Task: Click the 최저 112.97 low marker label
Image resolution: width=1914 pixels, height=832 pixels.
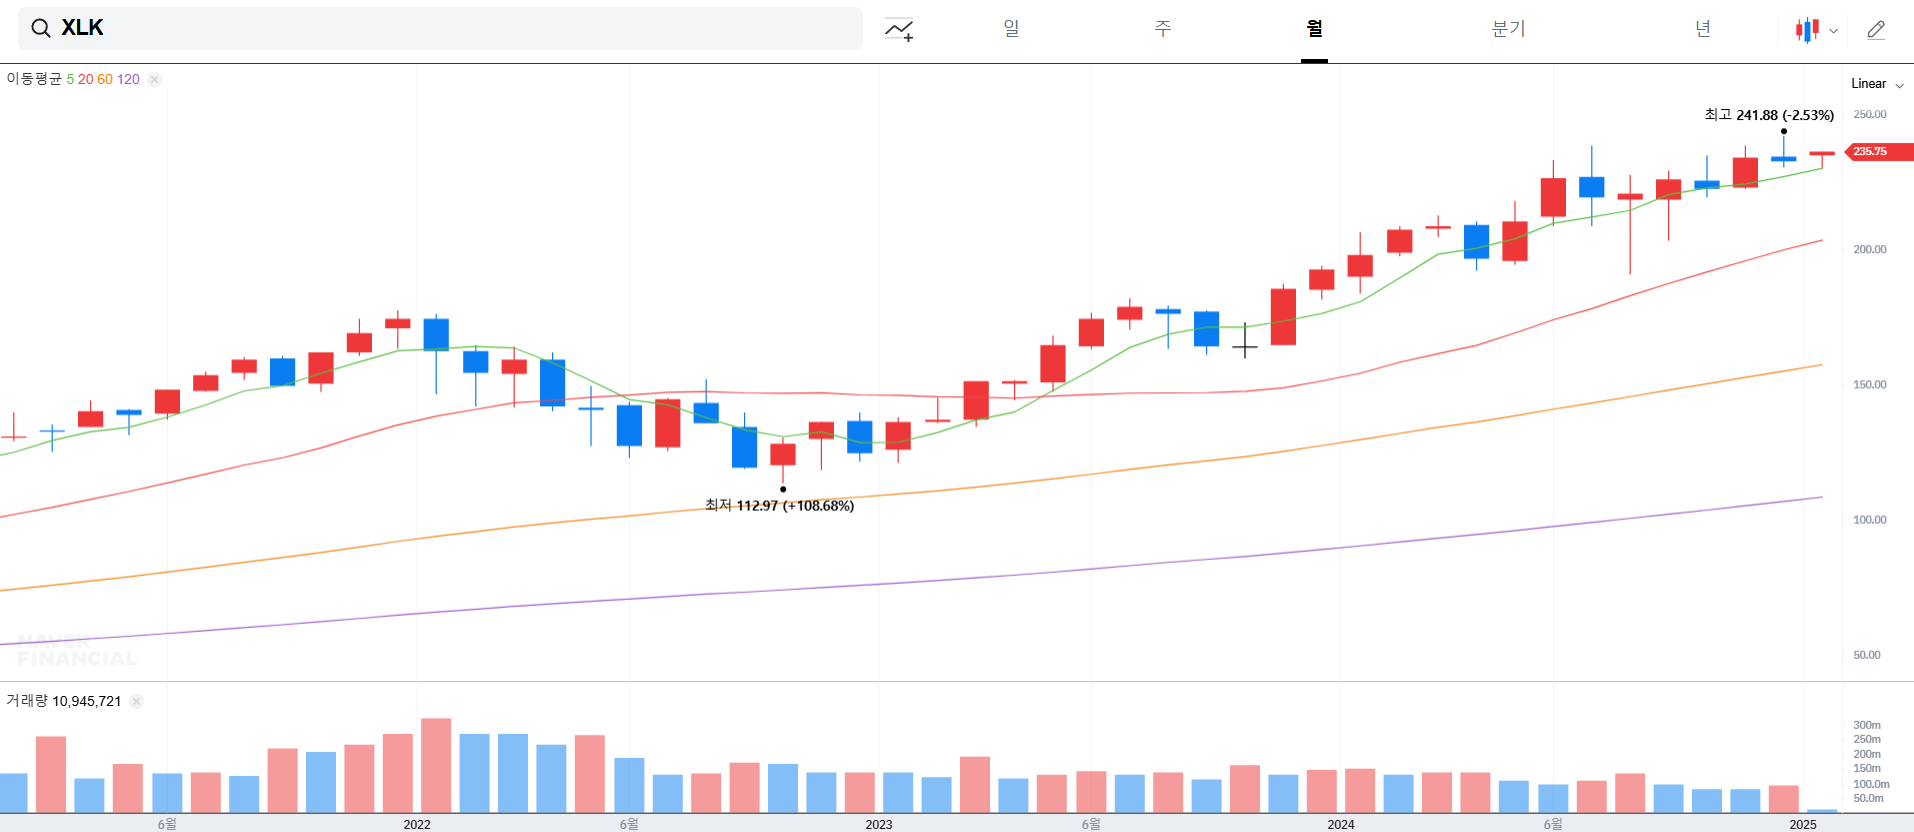Action: [x=779, y=506]
